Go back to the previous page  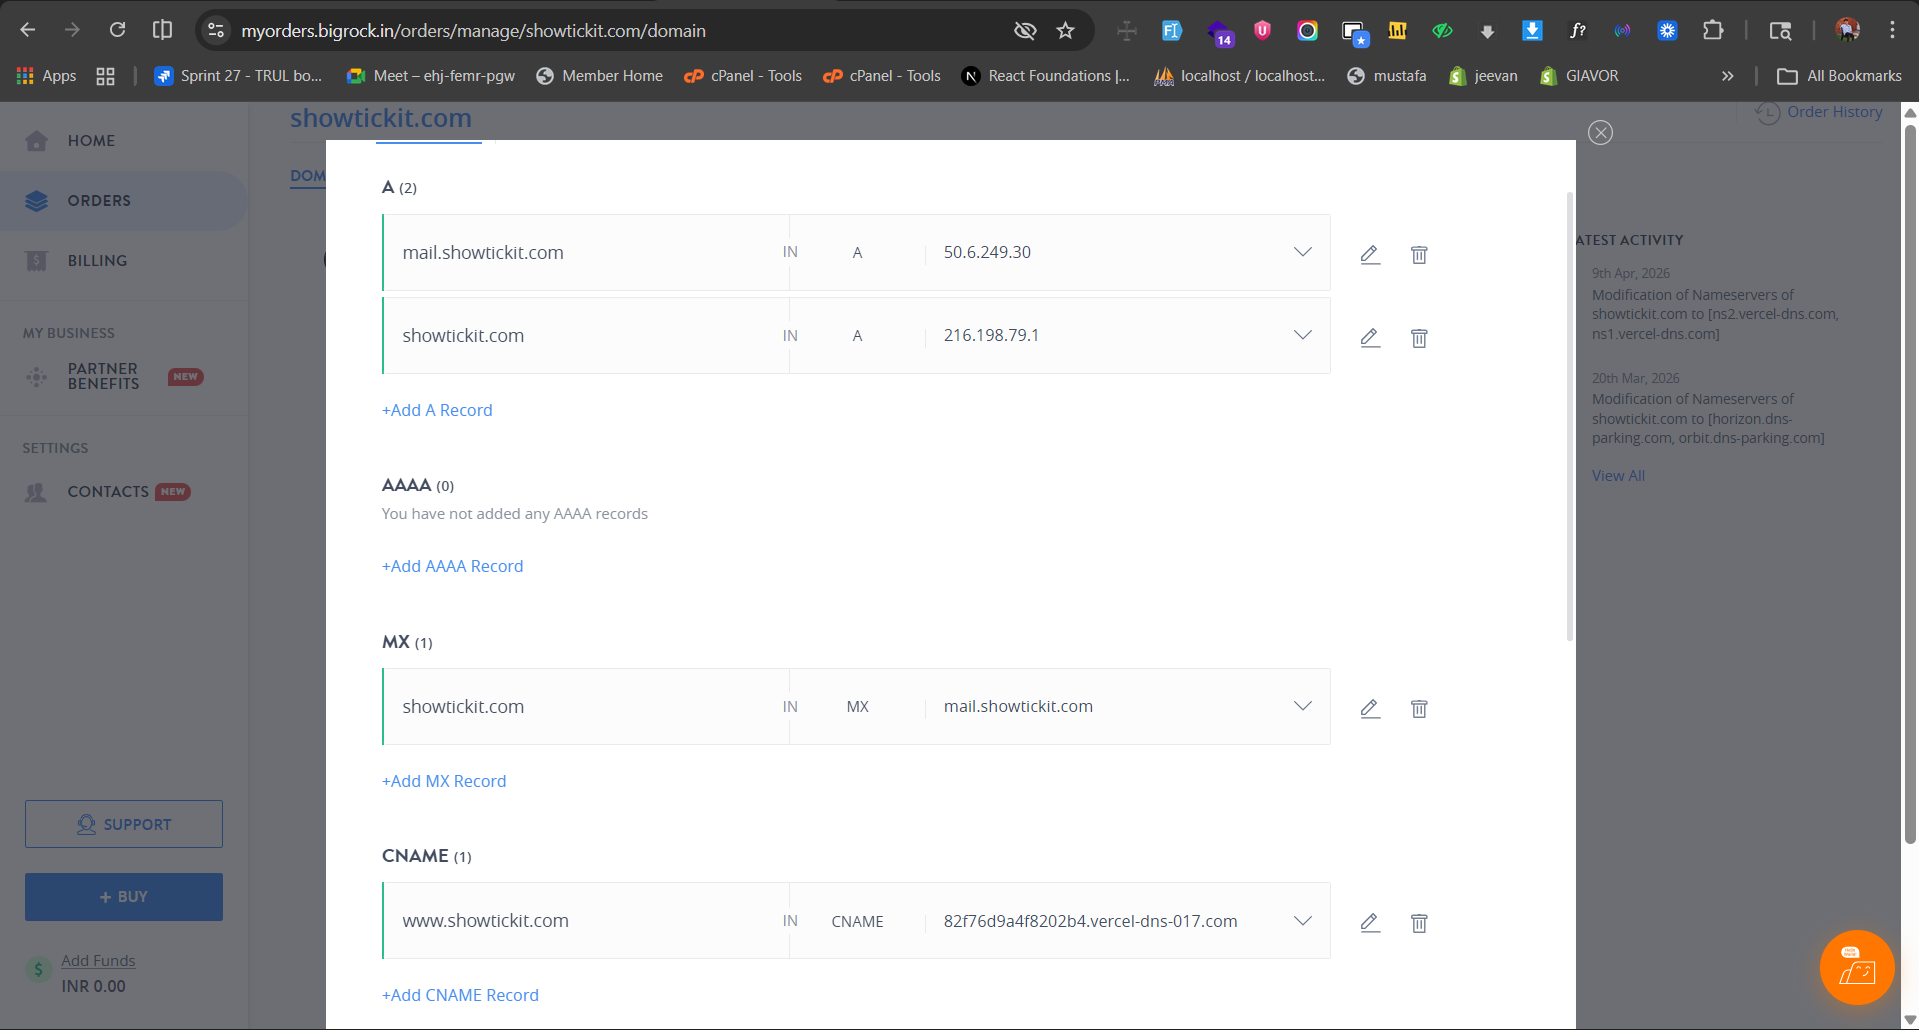[x=28, y=30]
